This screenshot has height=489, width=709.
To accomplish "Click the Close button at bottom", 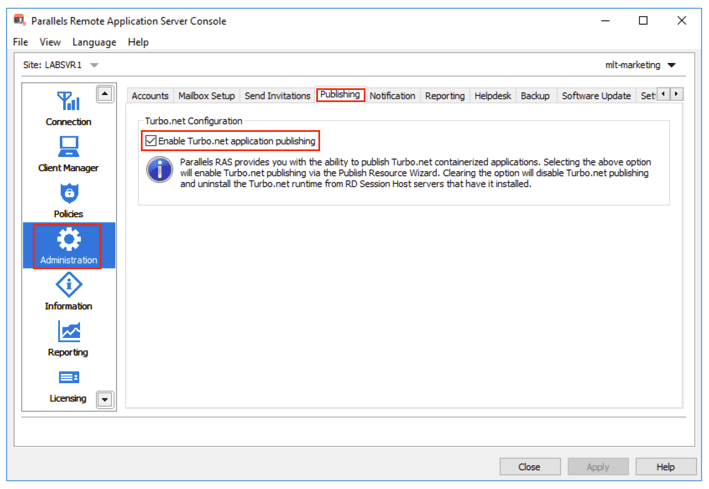I will click(x=530, y=467).
